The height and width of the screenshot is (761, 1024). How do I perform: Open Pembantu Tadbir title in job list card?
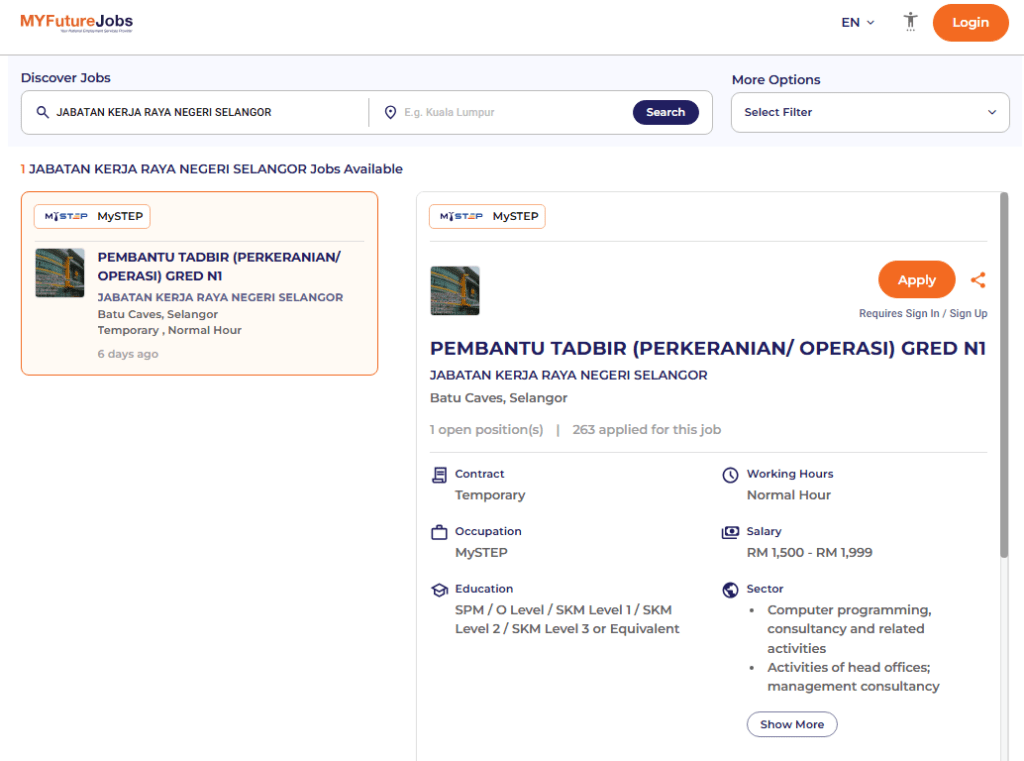pyautogui.click(x=219, y=267)
